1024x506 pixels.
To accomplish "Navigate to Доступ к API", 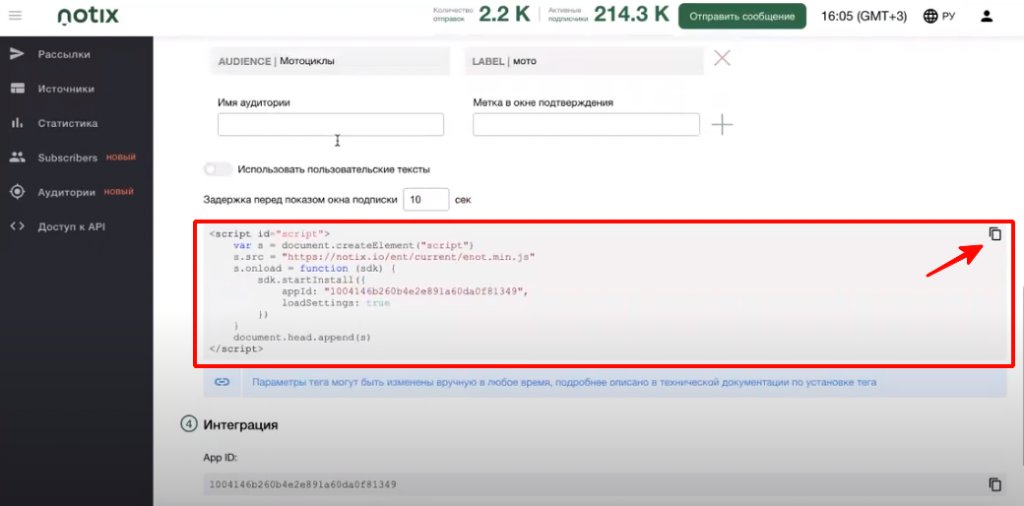I will click(71, 226).
